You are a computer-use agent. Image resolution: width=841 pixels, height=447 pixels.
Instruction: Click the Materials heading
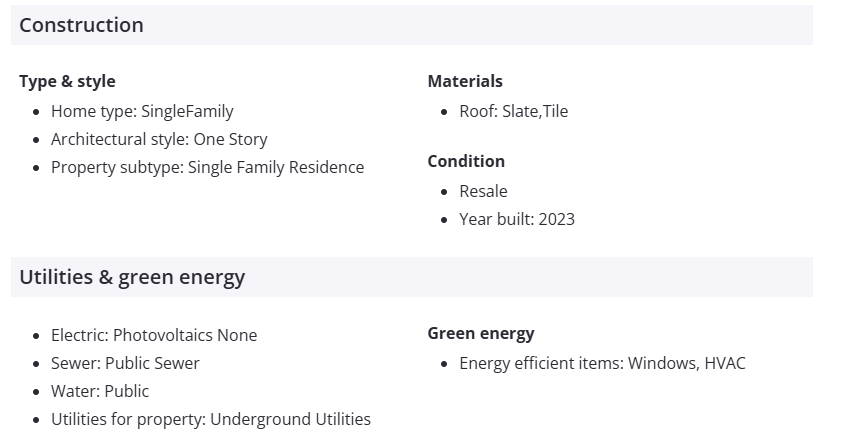(465, 81)
